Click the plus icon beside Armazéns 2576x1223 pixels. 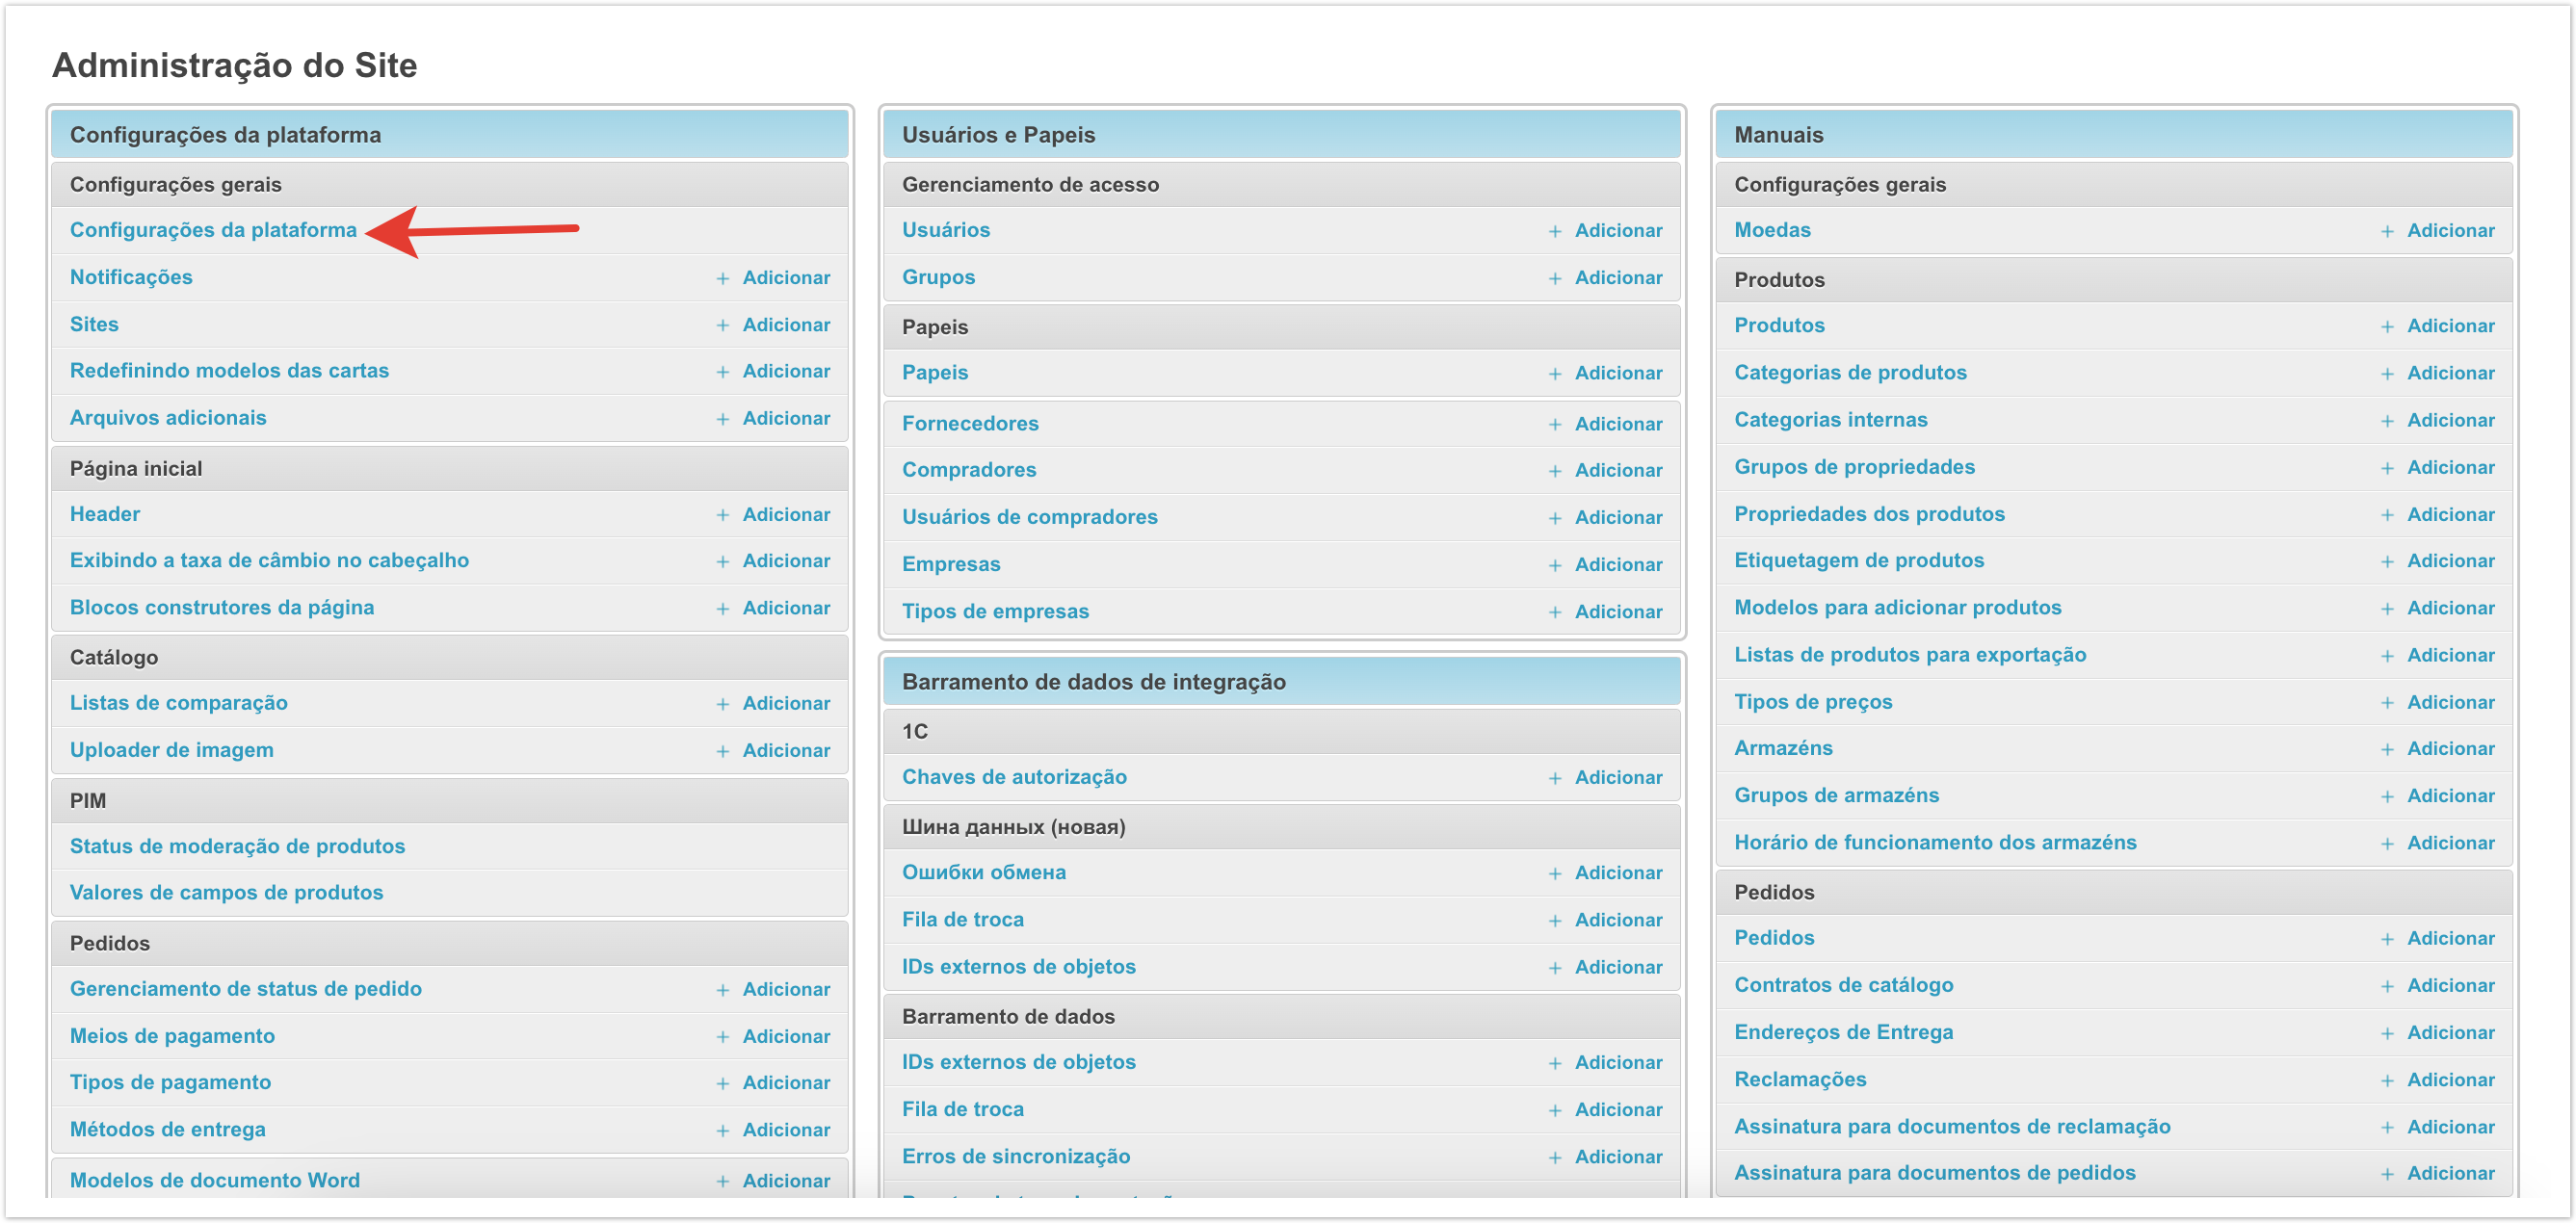point(2386,750)
